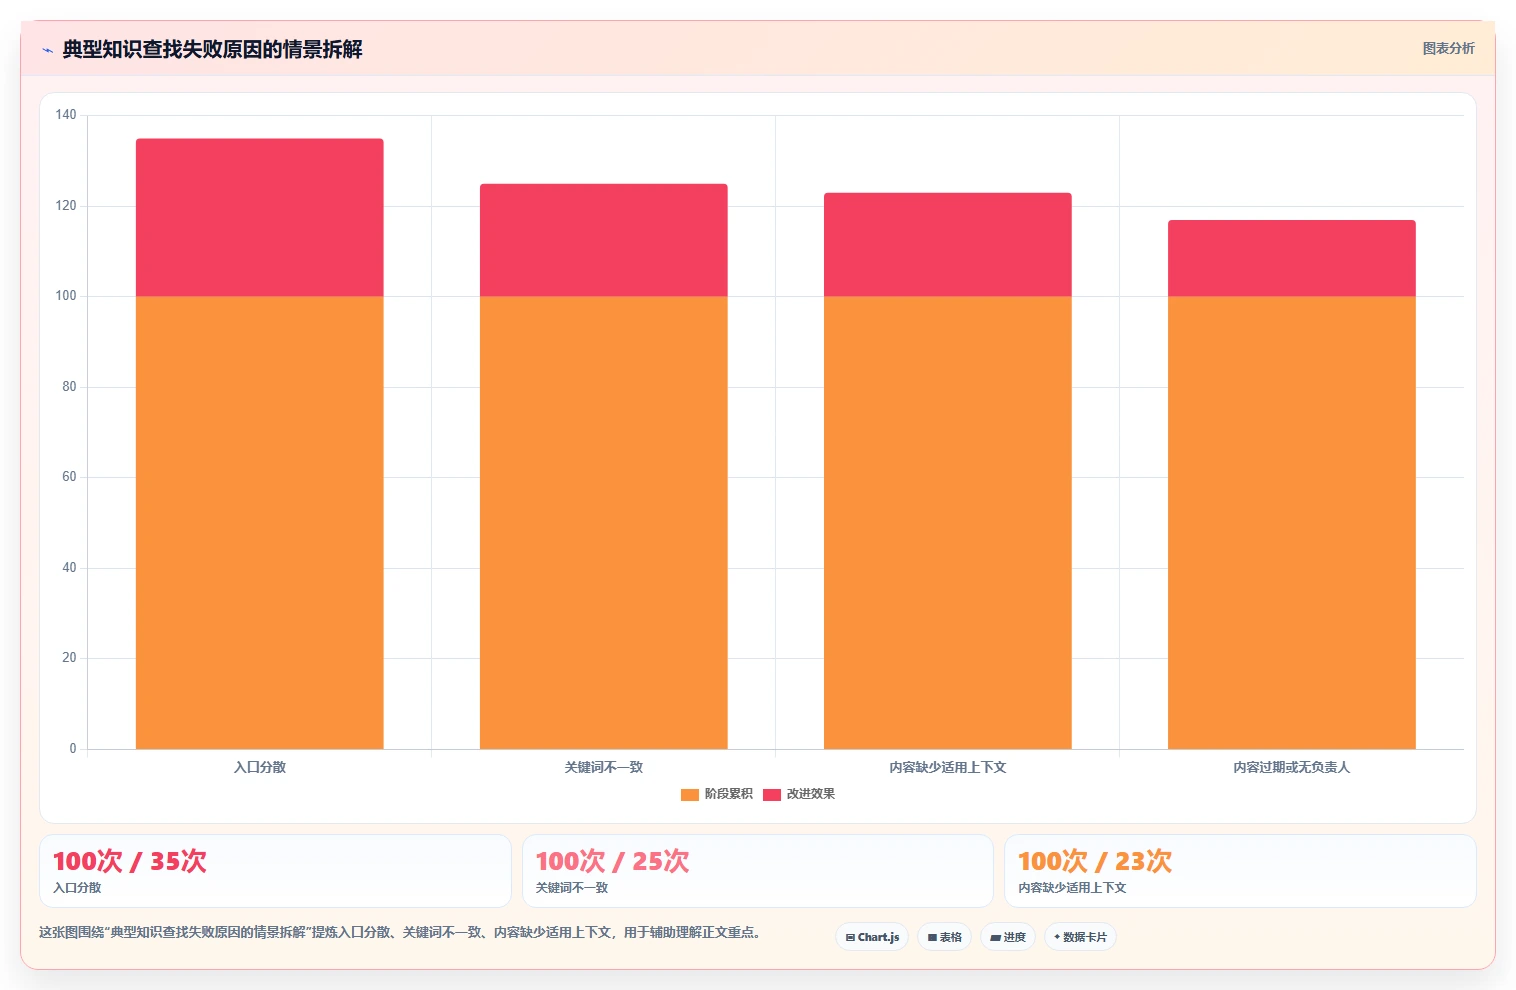
Task: Click the Chart.js chip
Action: pos(872,937)
